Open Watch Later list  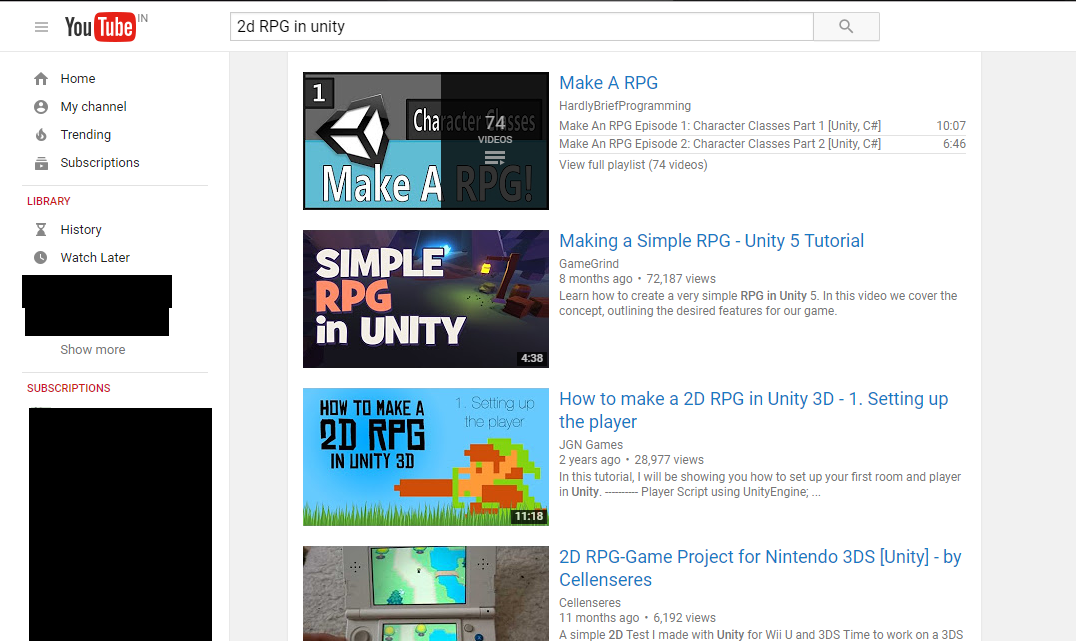[95, 257]
